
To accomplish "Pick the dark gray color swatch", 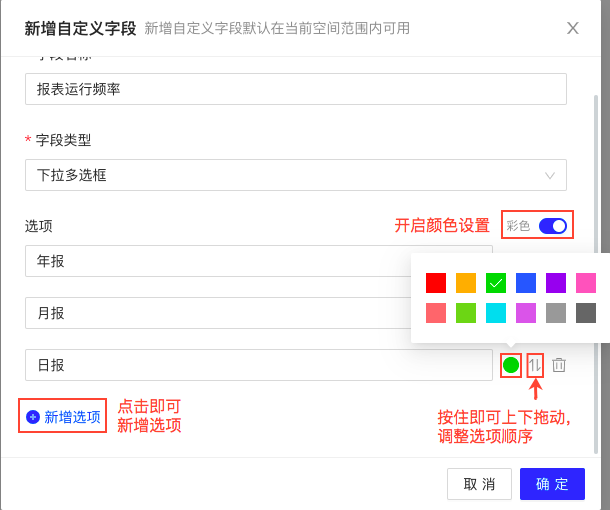I will point(586,313).
